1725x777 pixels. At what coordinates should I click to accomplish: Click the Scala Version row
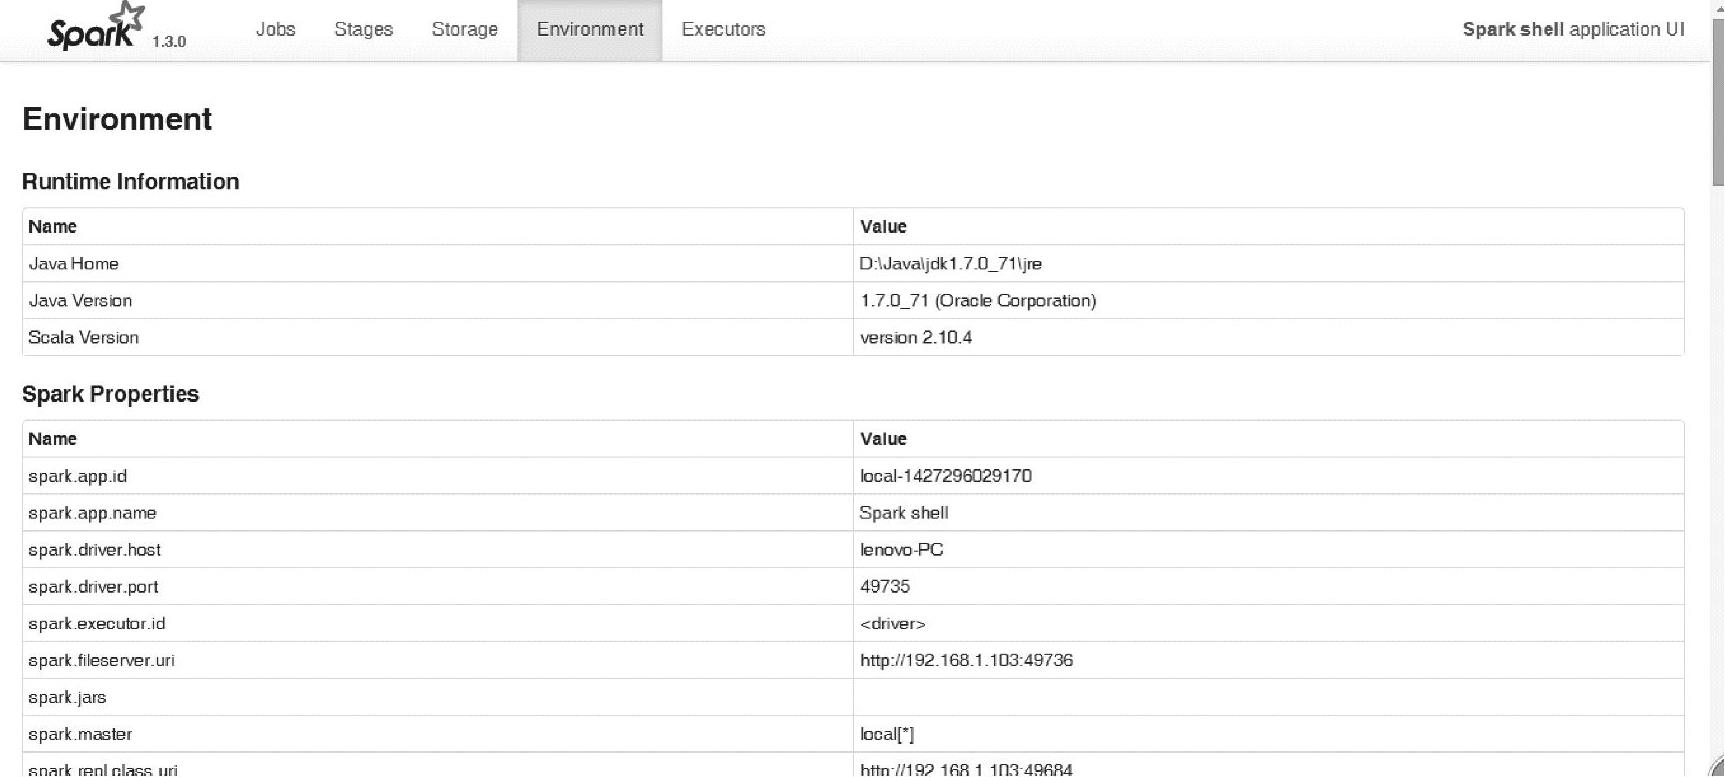84,338
